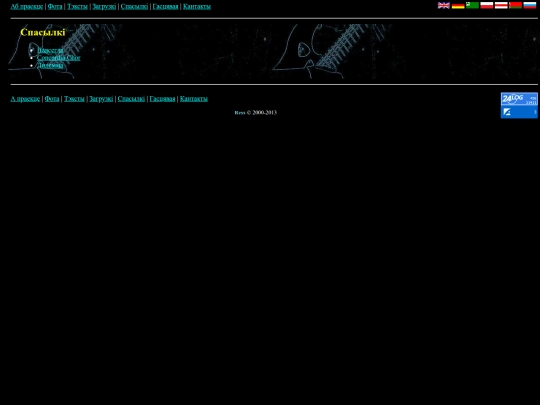540x405 pixels.
Task: Go to Фота in the top menu
Action: (55, 6)
